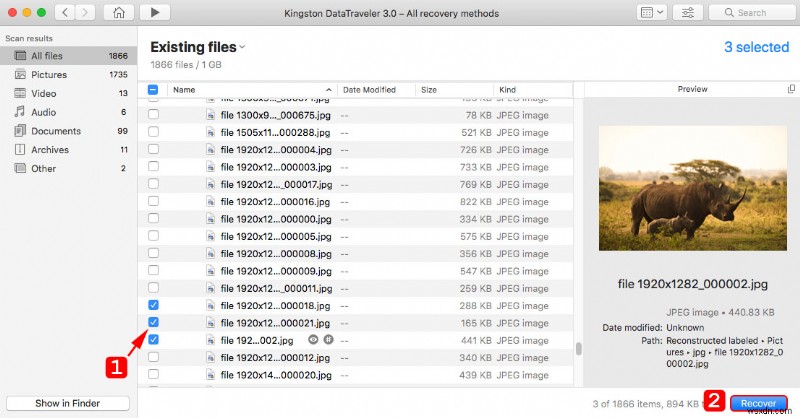This screenshot has height=418, width=800.
Task: Open the view mode dropdown in toolbar
Action: click(x=652, y=13)
